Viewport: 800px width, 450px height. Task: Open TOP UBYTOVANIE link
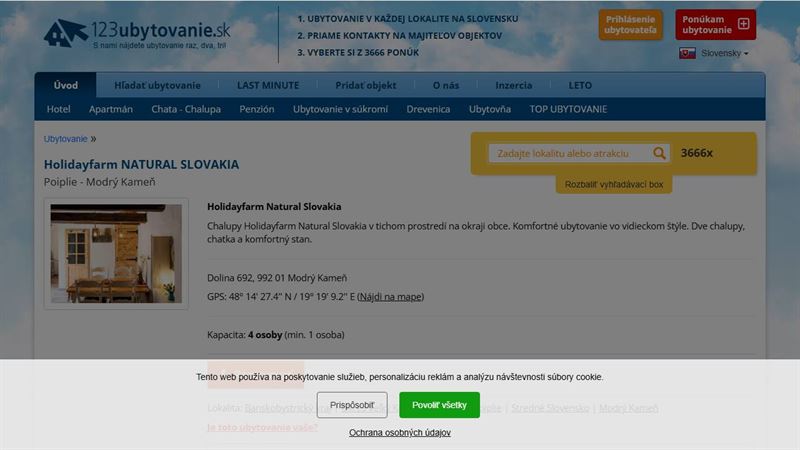point(568,109)
